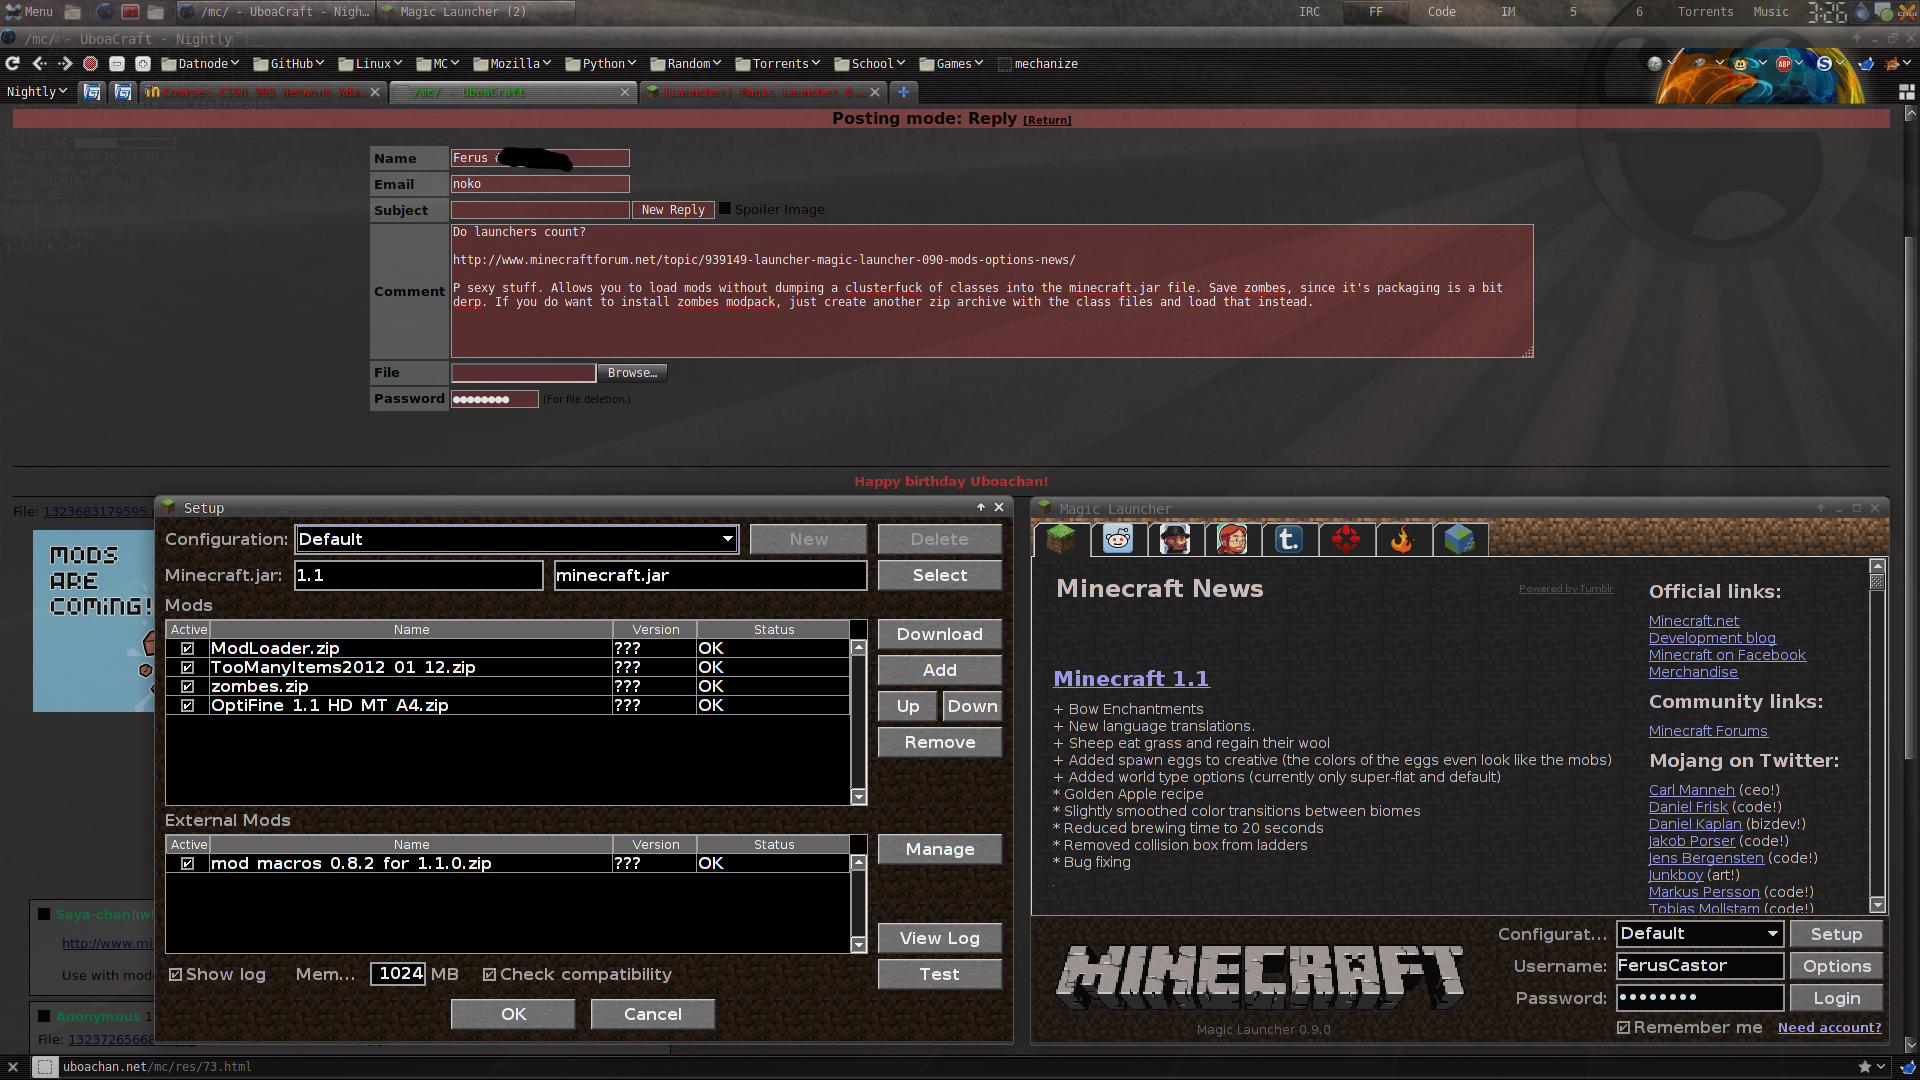Viewport: 1920px width, 1080px height.
Task: Open the Configuration dropdown in Setup
Action: [x=517, y=539]
